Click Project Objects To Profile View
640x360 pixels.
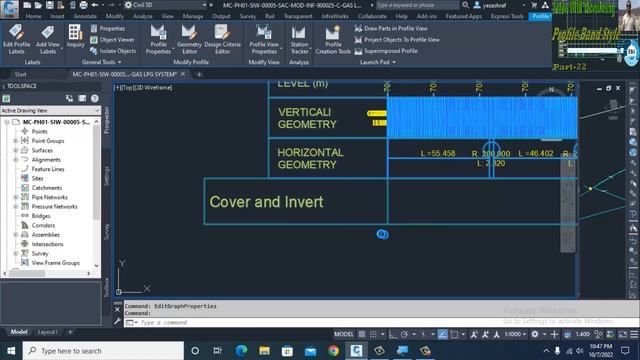click(x=397, y=40)
